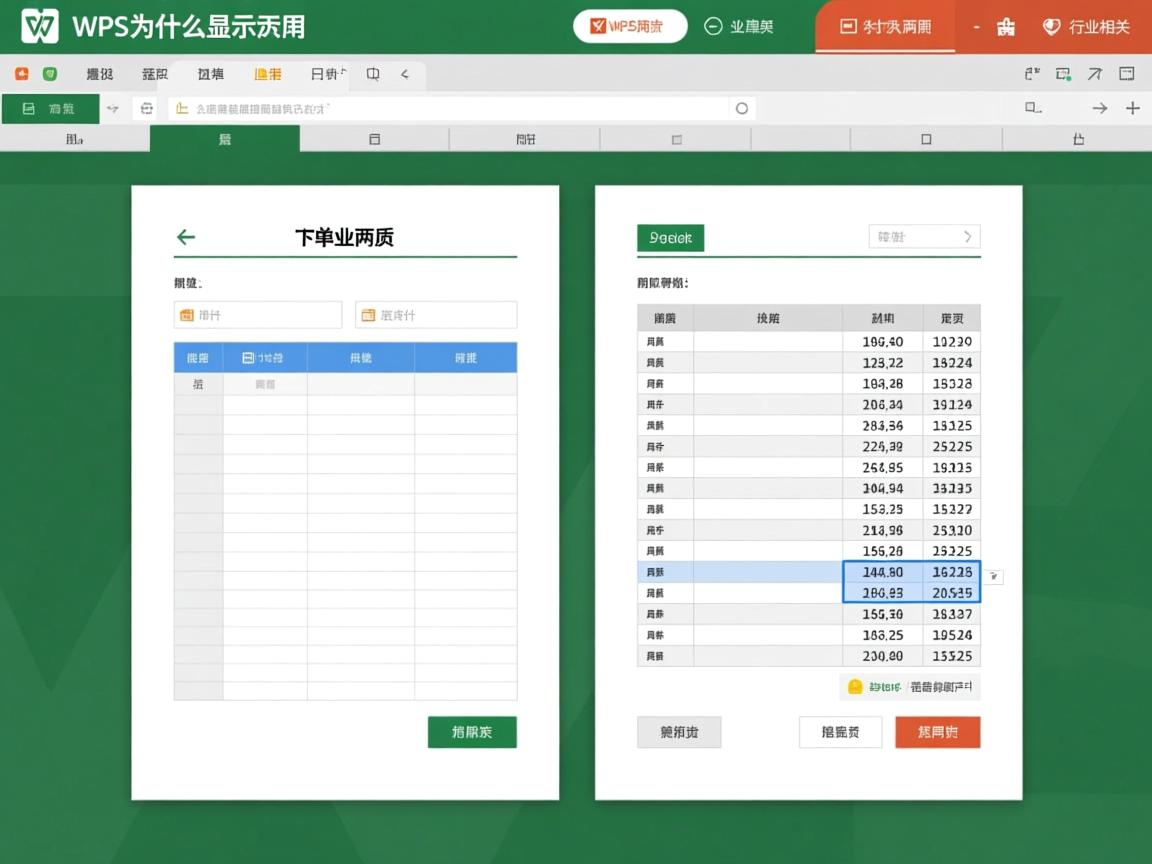This screenshot has height=864, width=1152.
Task: Click the calendar icon in the left form's date field
Action: coord(186,314)
